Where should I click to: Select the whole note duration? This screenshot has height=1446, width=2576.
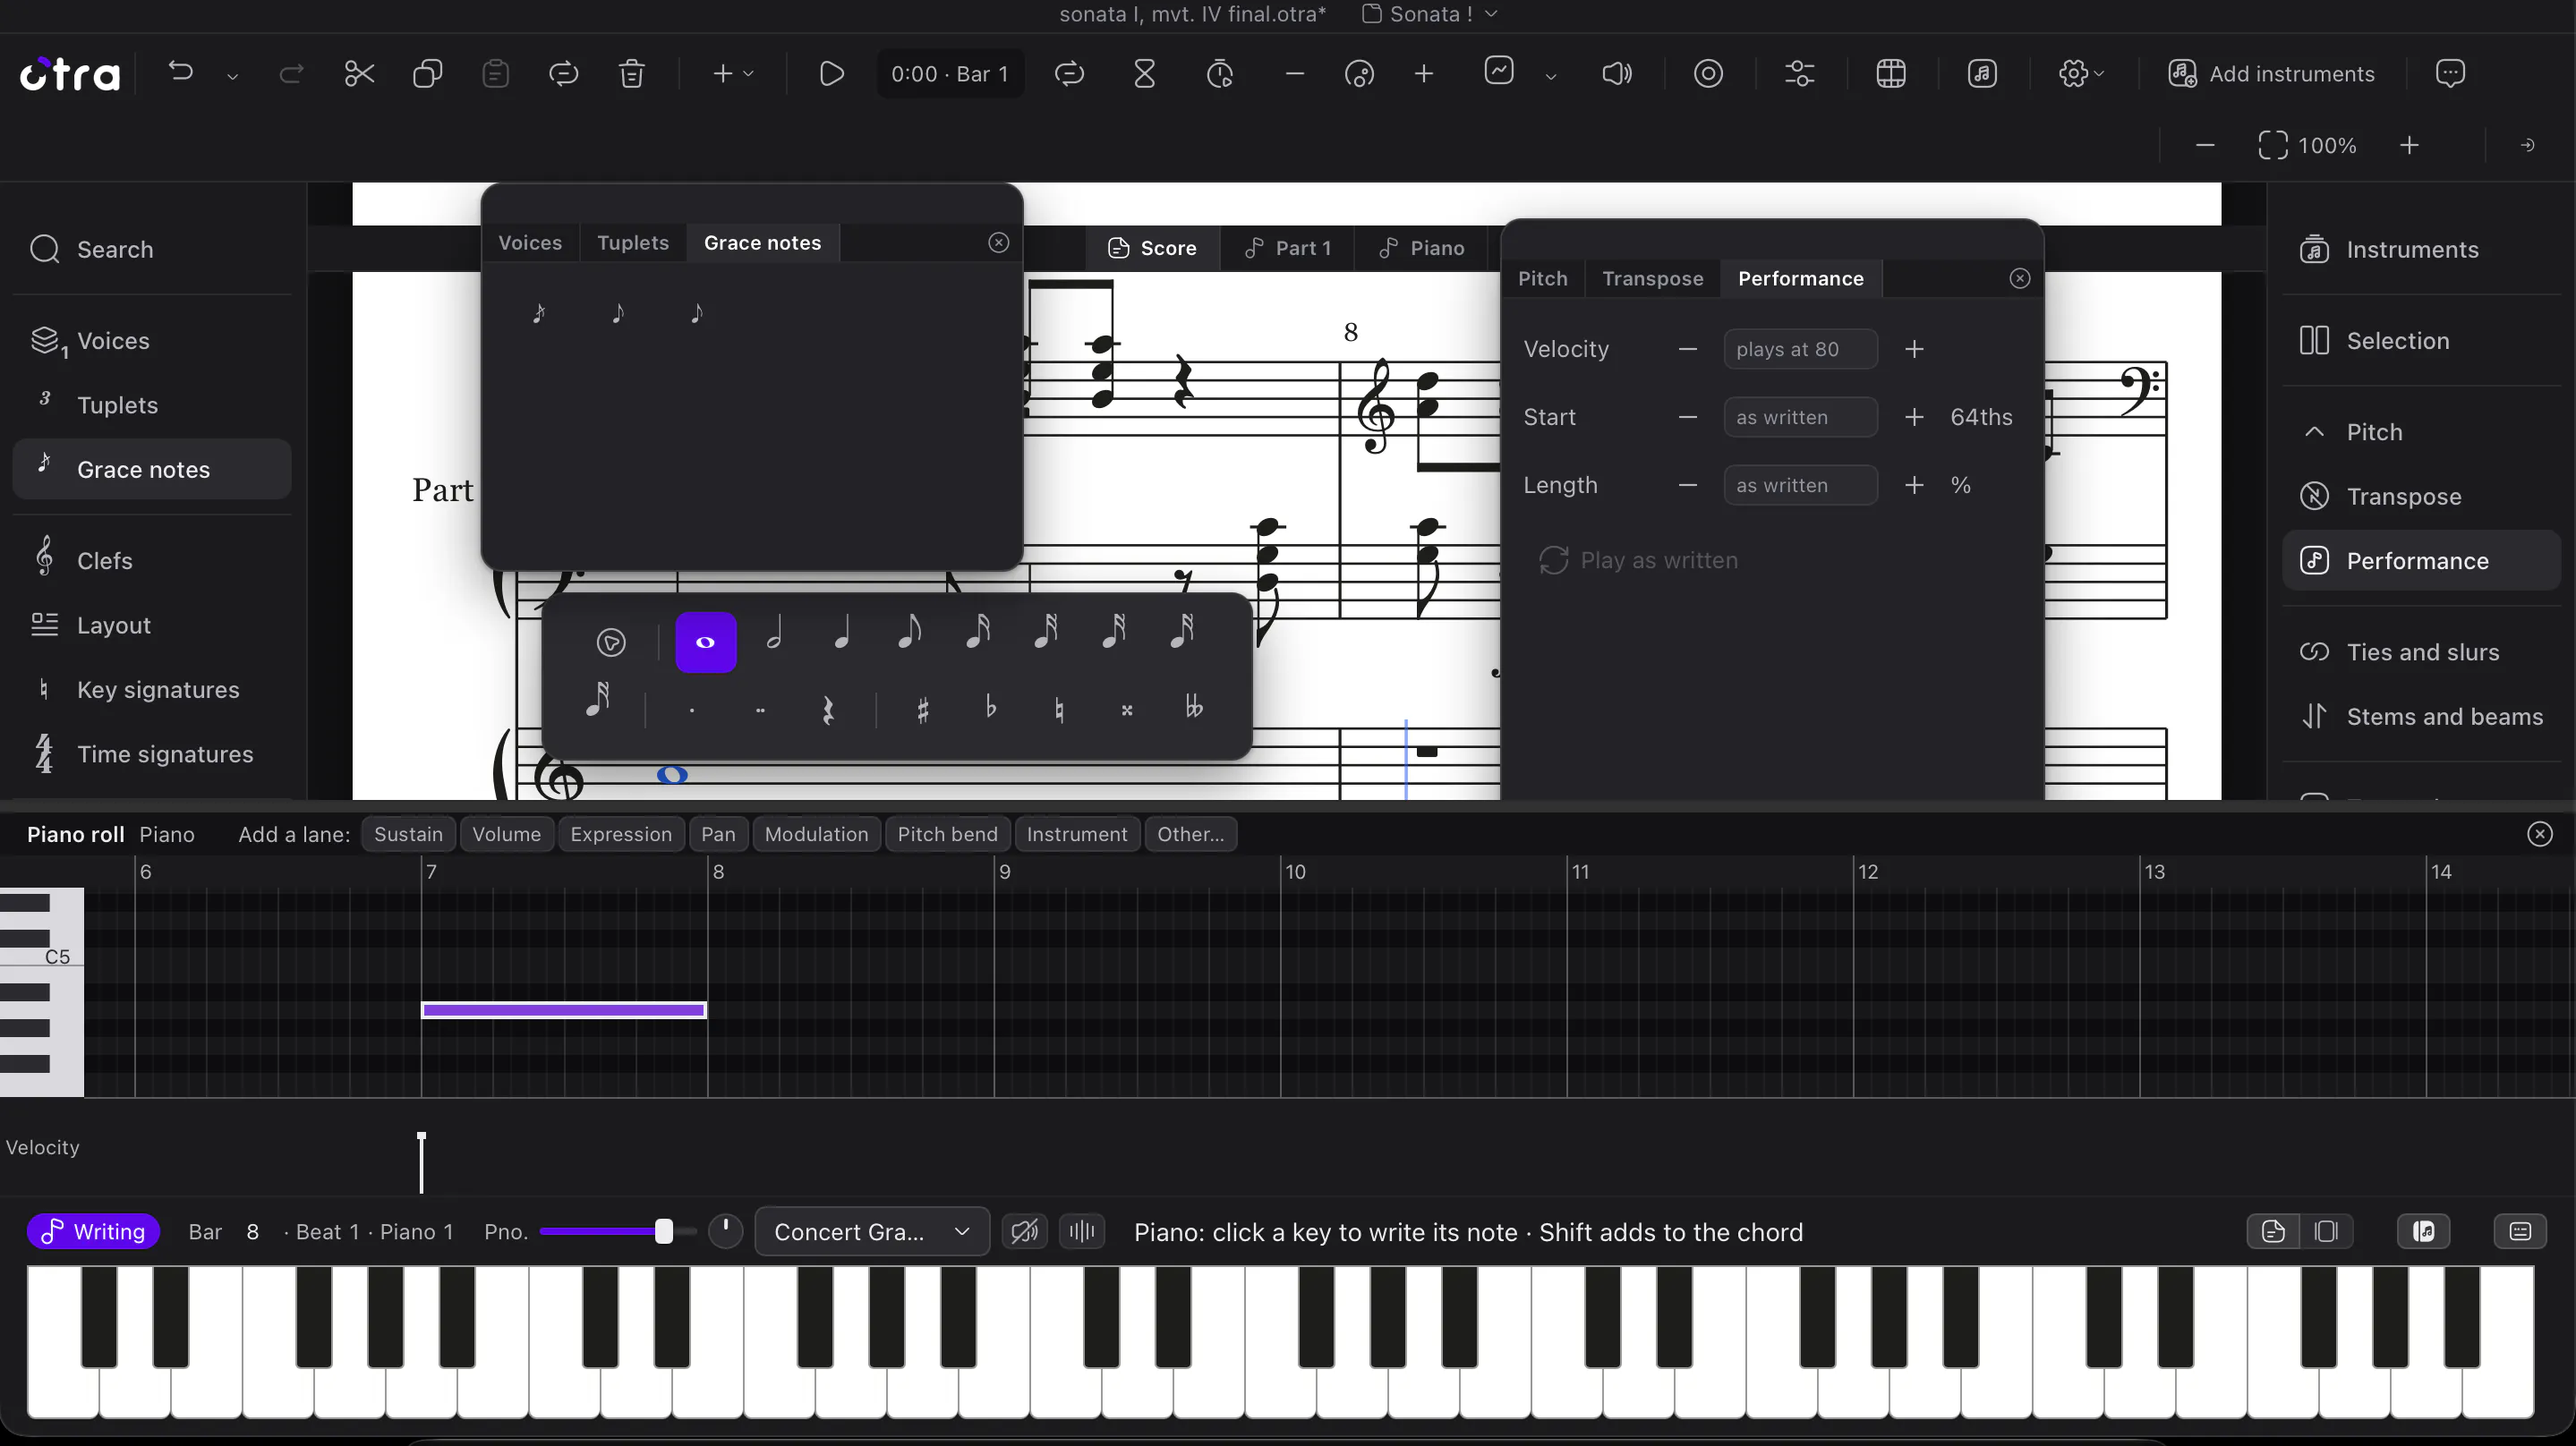pyautogui.click(x=706, y=642)
